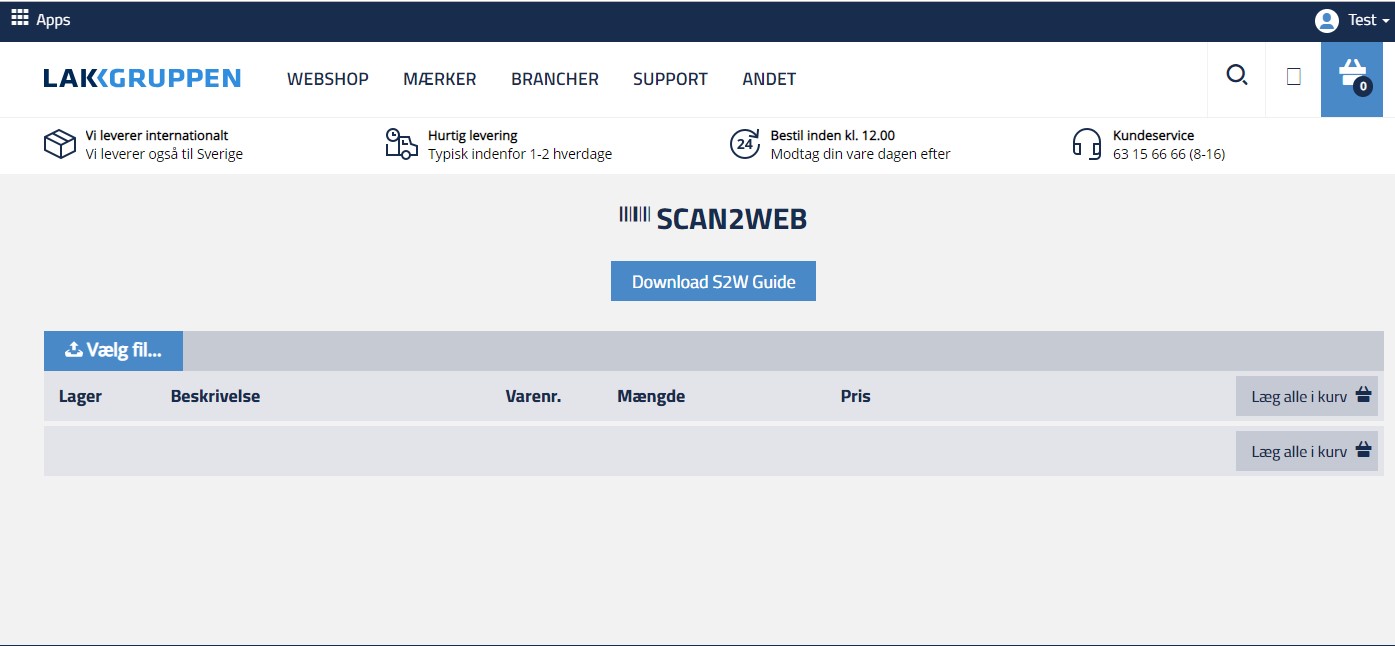The width and height of the screenshot is (1395, 646).
Task: Click 'Typisk indenfor 1-2 hverdage' text
Action: (x=520, y=154)
